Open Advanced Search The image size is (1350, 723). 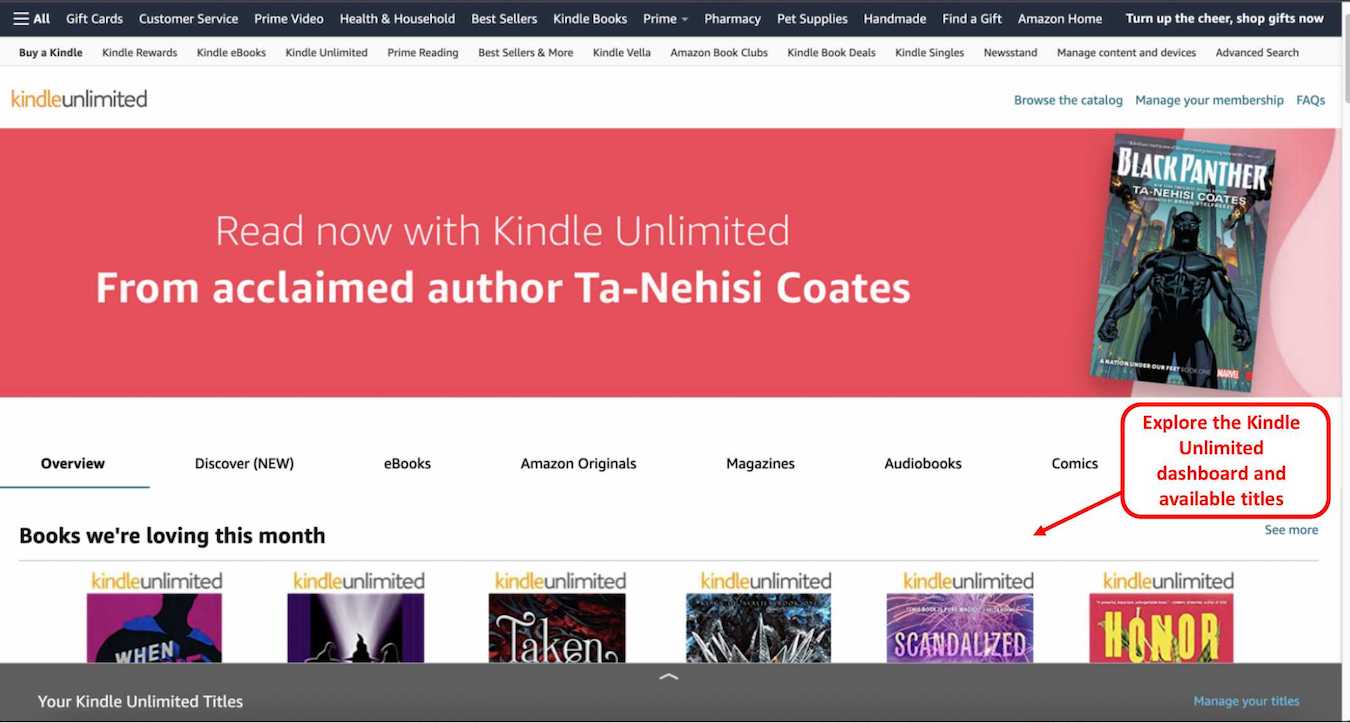(1257, 52)
